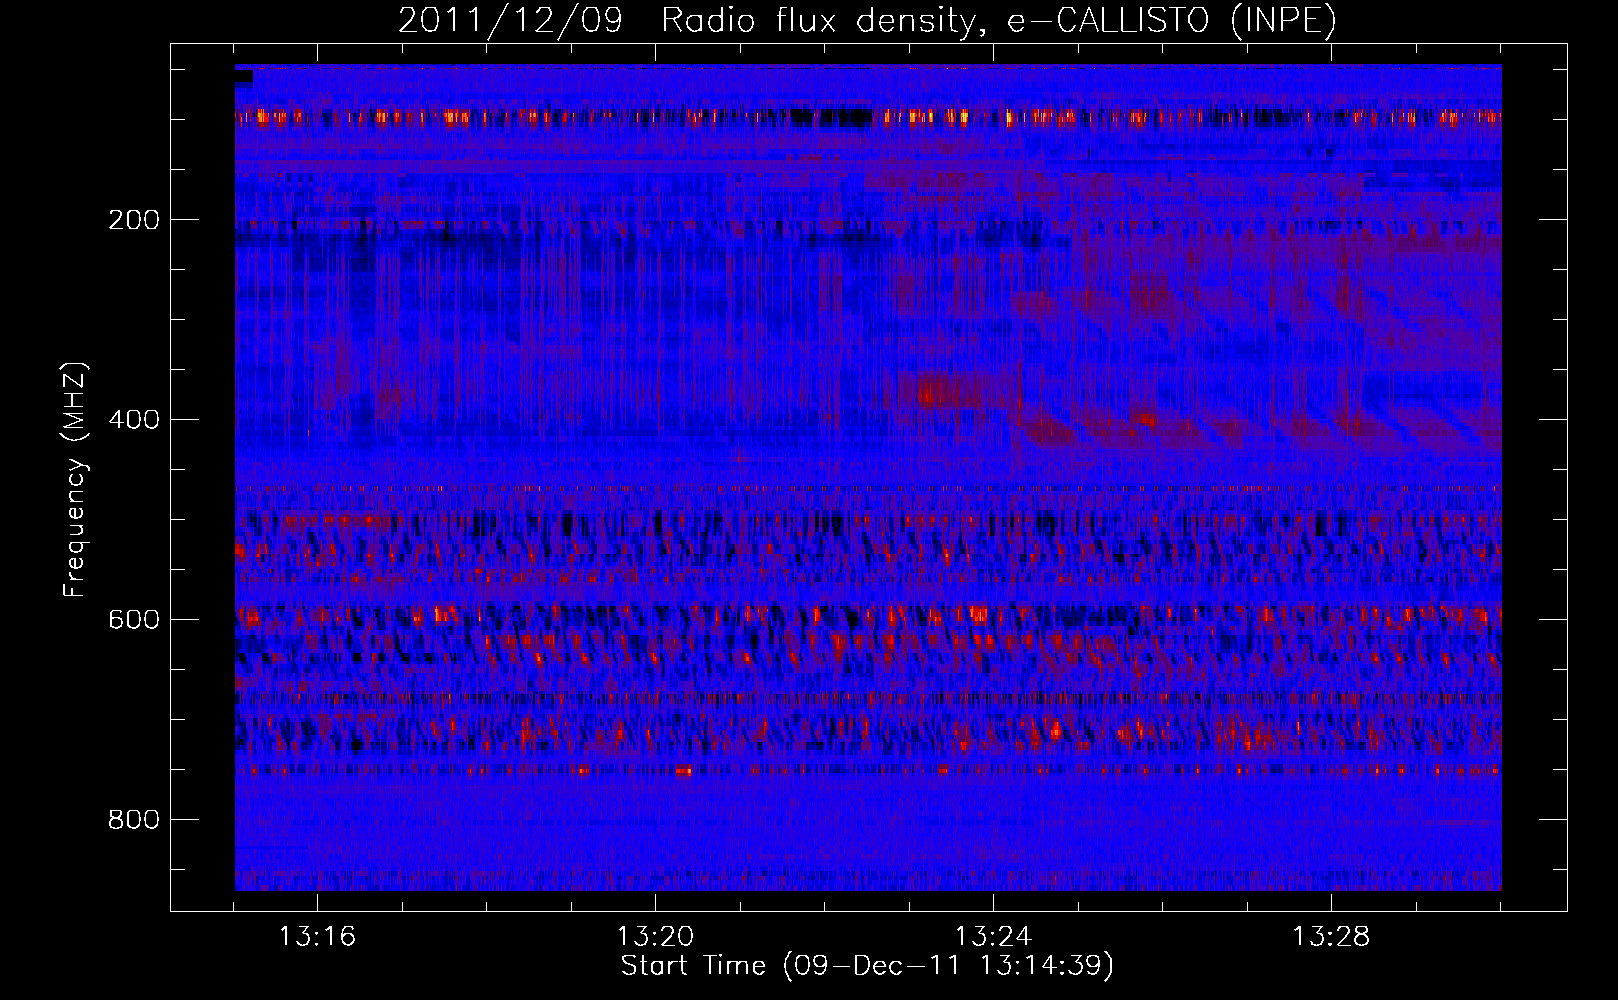
Task: Click the 400 frequency tick label
Action: tap(134, 420)
